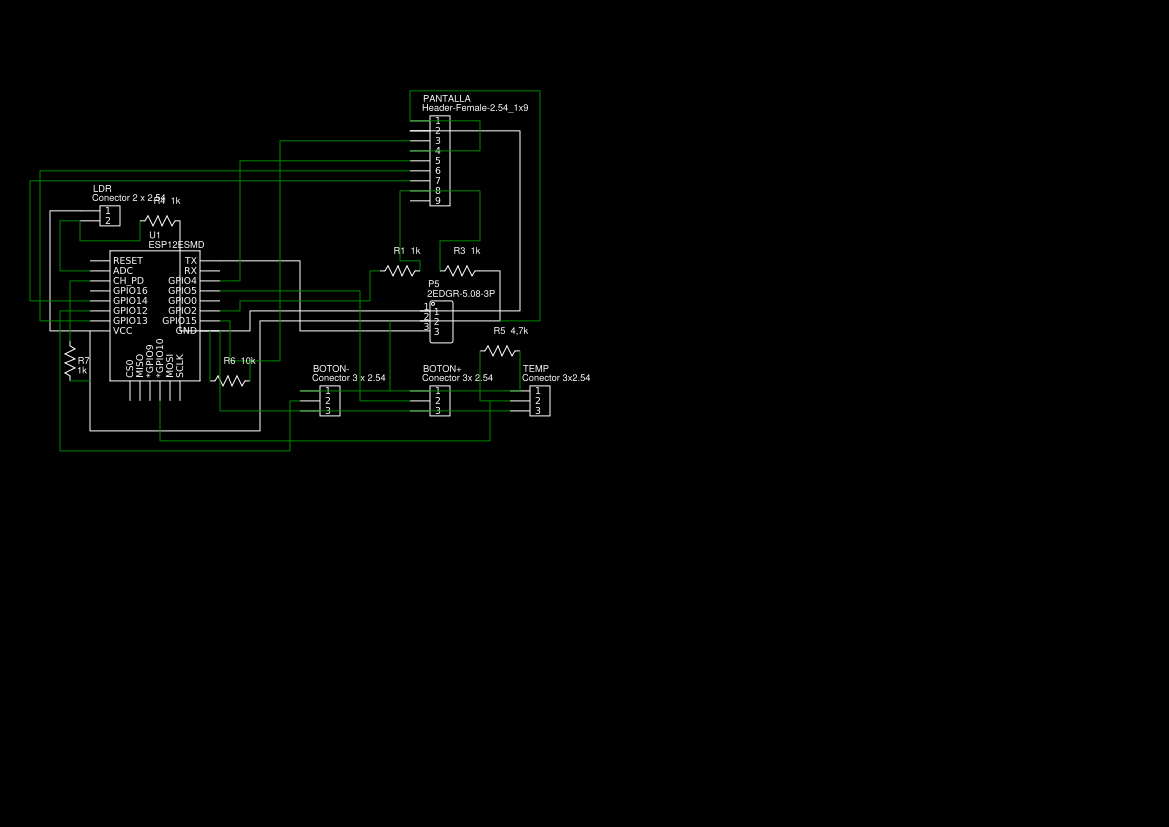Viewport: 1169px width, 827px height.
Task: Select the GPIO15 pin label
Action: 180,321
